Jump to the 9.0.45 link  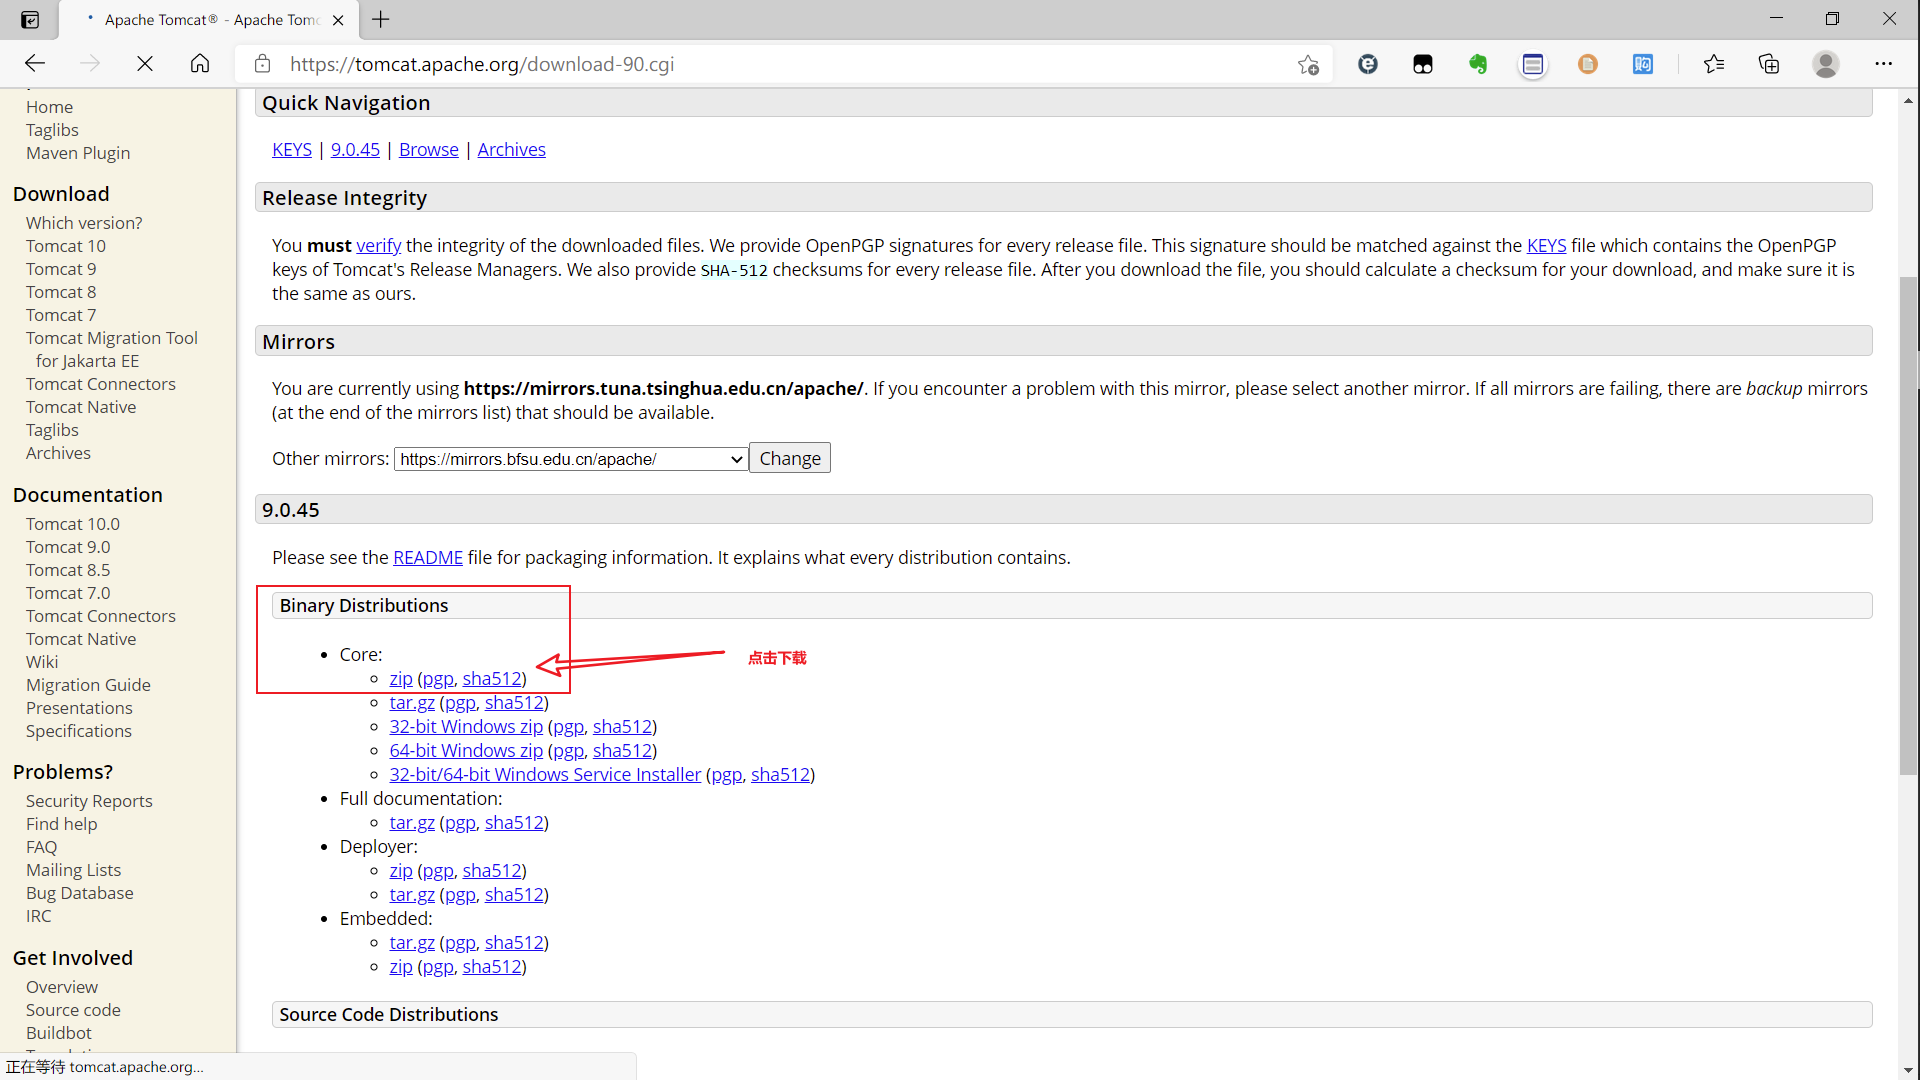click(x=355, y=149)
